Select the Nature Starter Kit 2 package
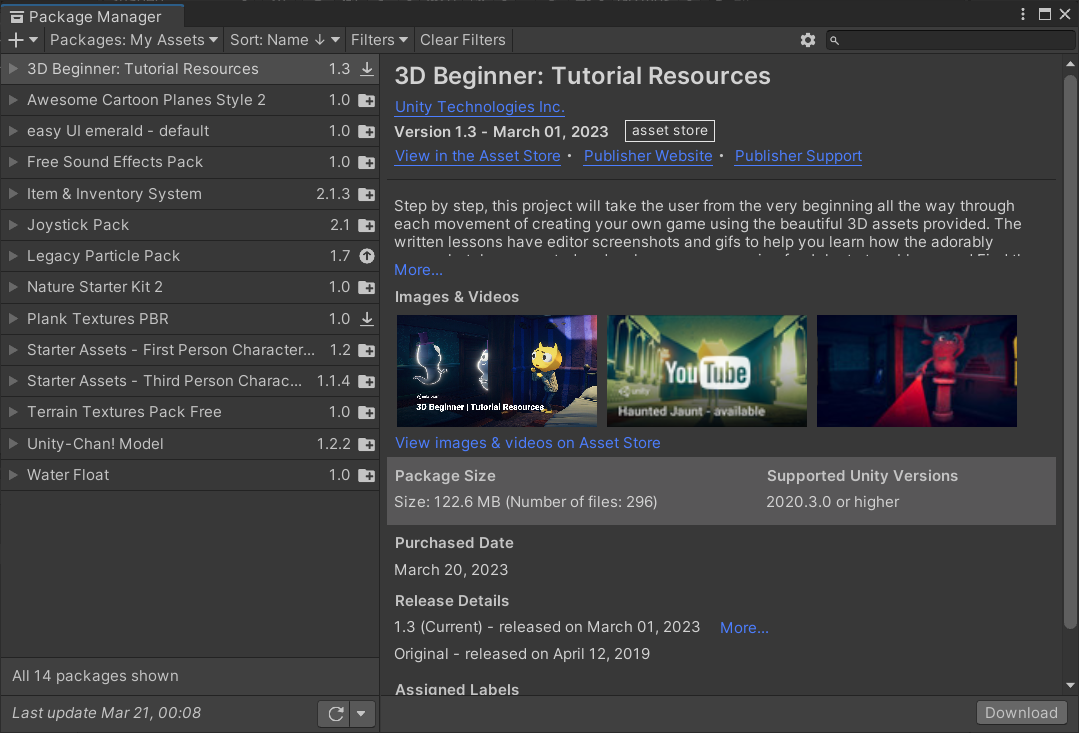 190,287
